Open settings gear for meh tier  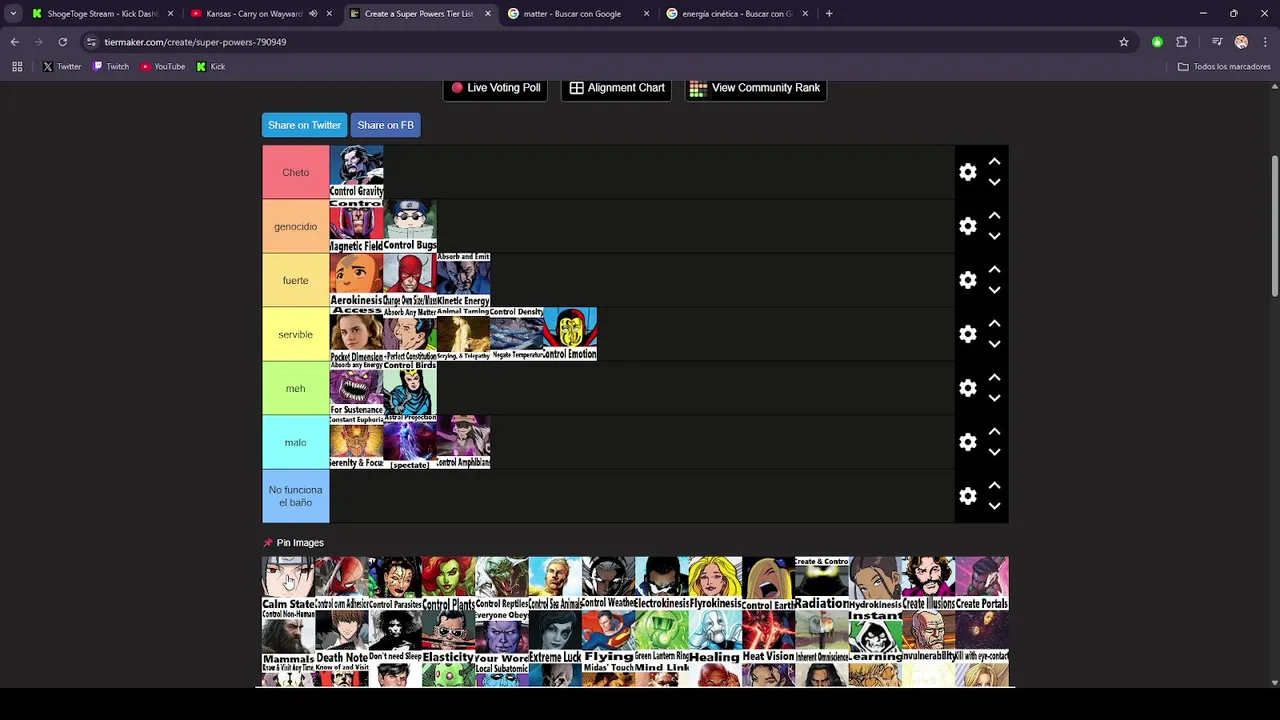(967, 388)
